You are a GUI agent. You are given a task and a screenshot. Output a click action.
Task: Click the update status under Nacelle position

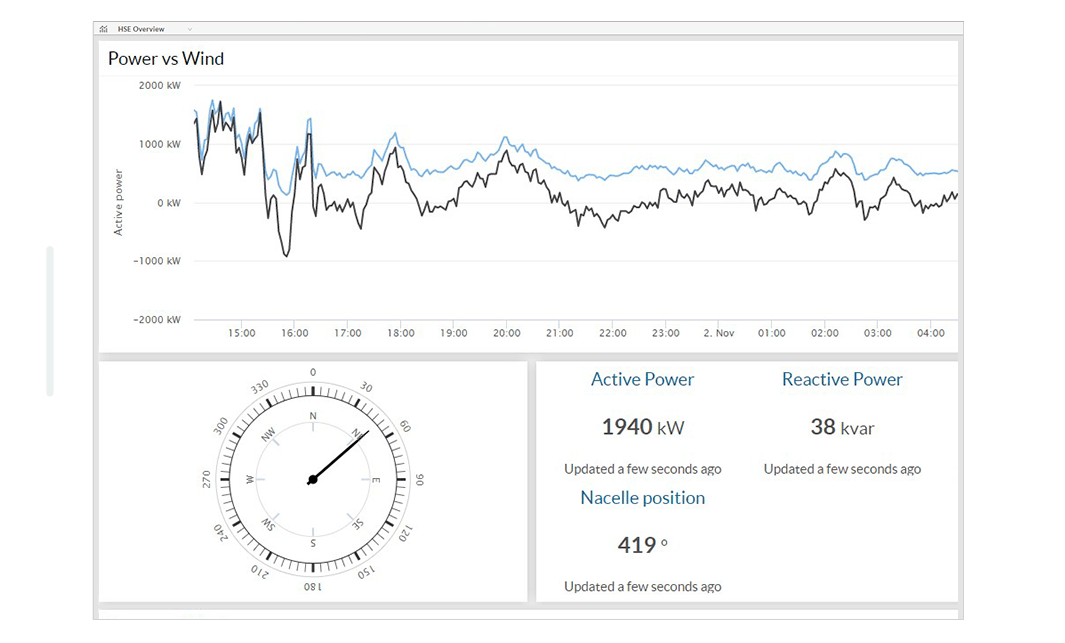[x=643, y=586]
